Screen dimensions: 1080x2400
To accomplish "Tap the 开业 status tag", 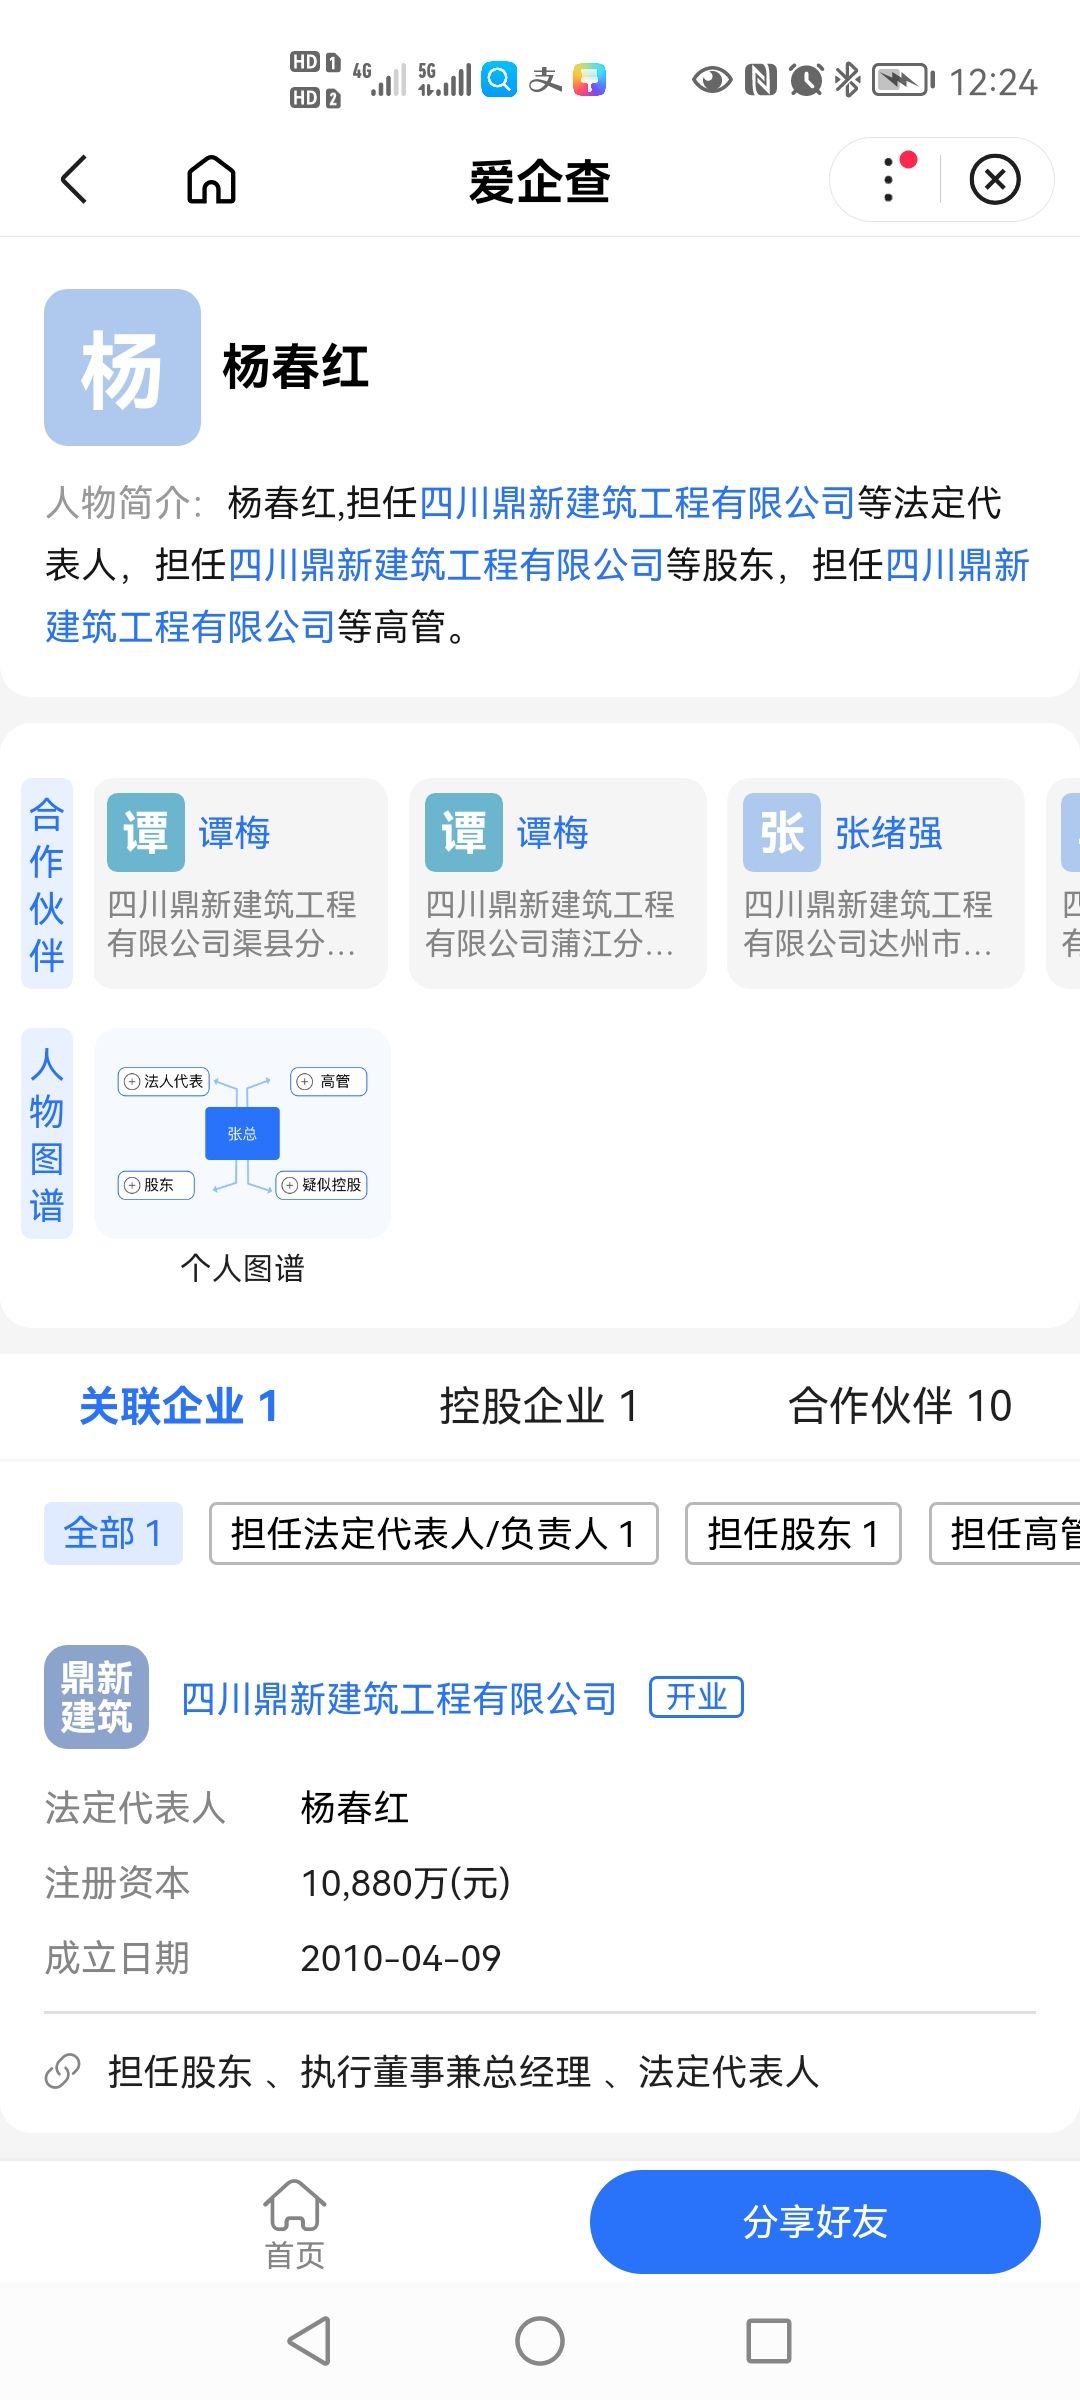I will (696, 1697).
